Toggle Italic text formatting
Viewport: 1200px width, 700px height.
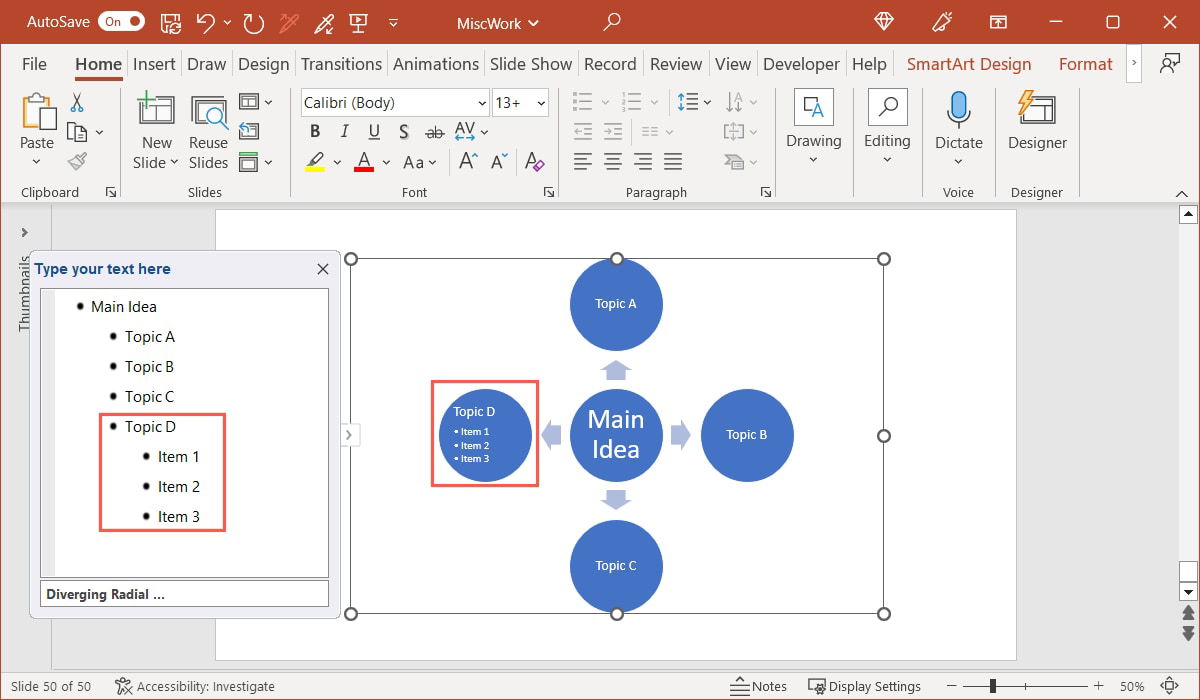pos(344,132)
